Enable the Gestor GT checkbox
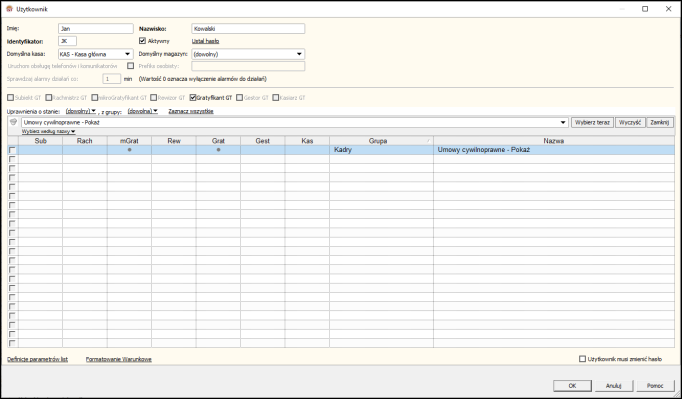This screenshot has height=399, width=682. [x=239, y=97]
